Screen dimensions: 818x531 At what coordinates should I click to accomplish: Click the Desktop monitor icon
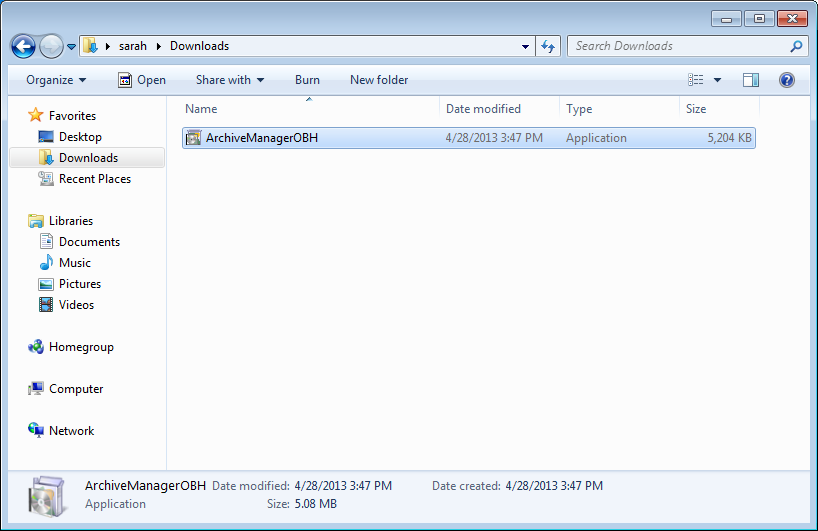46,137
